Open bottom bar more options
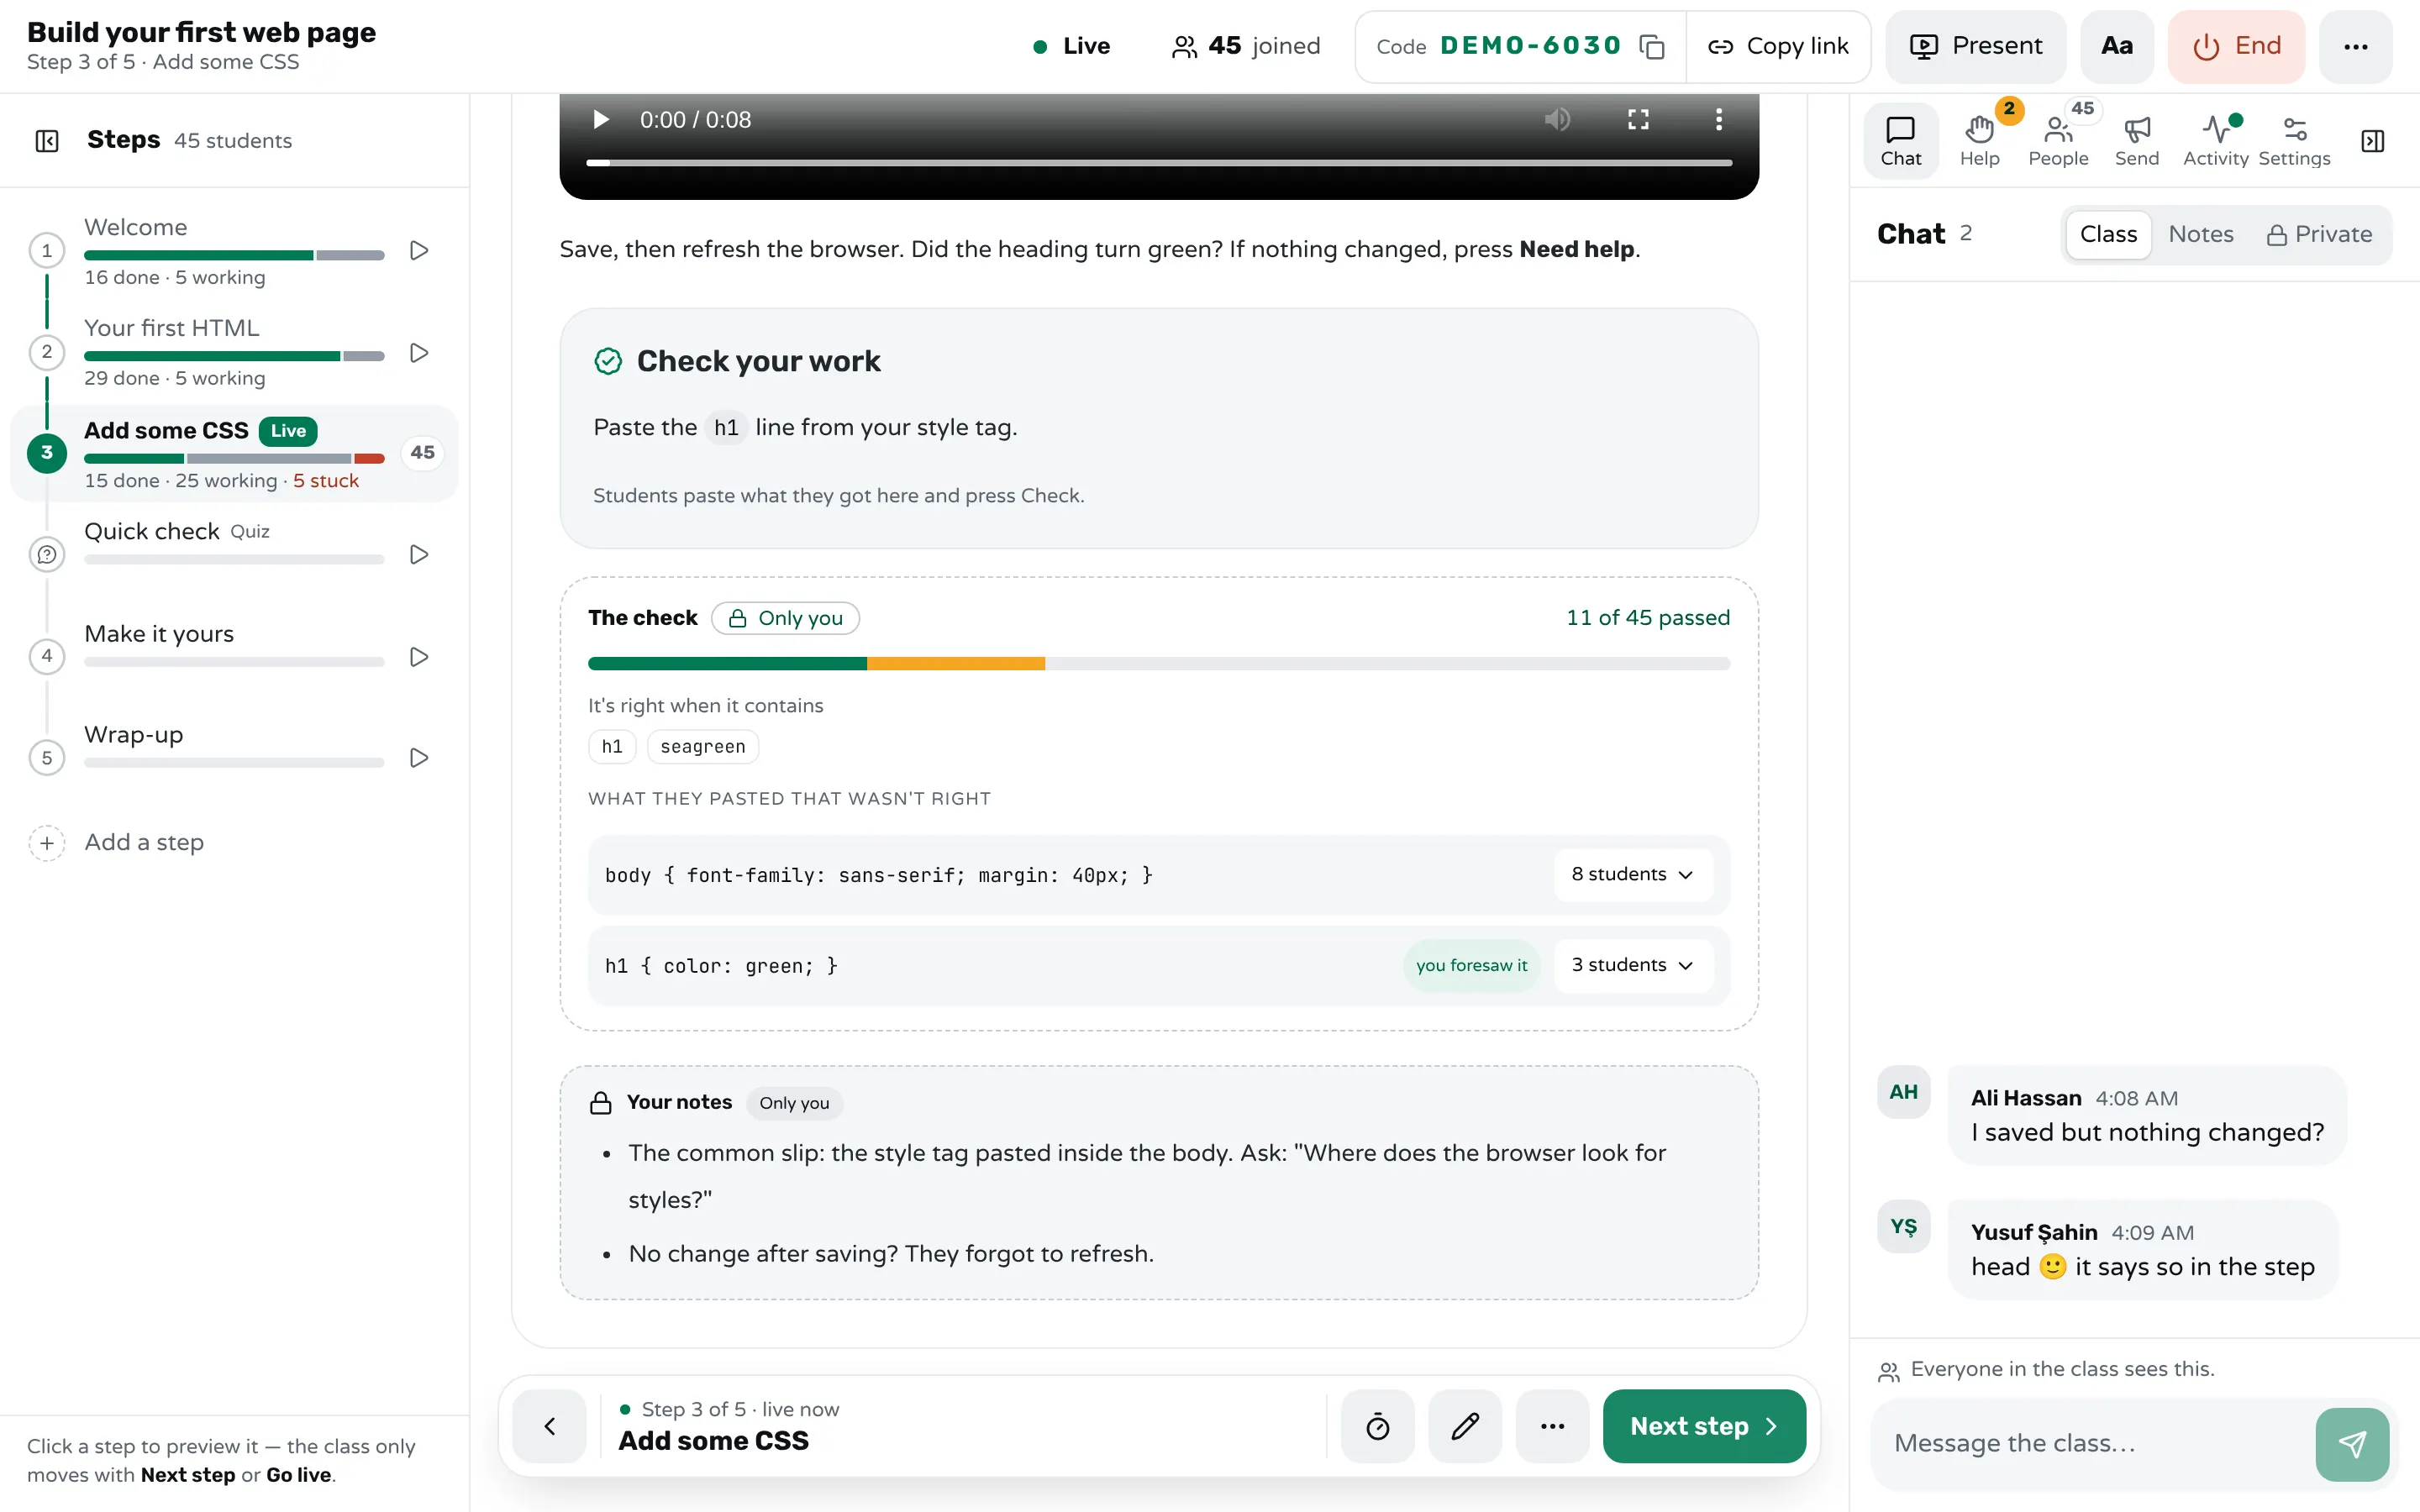The height and width of the screenshot is (1512, 2420). [1552, 1426]
